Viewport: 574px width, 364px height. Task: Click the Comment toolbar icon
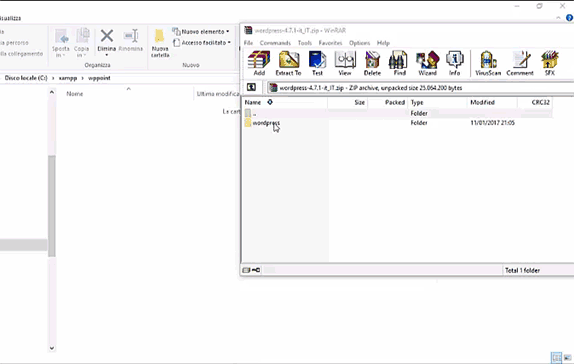pyautogui.click(x=520, y=63)
